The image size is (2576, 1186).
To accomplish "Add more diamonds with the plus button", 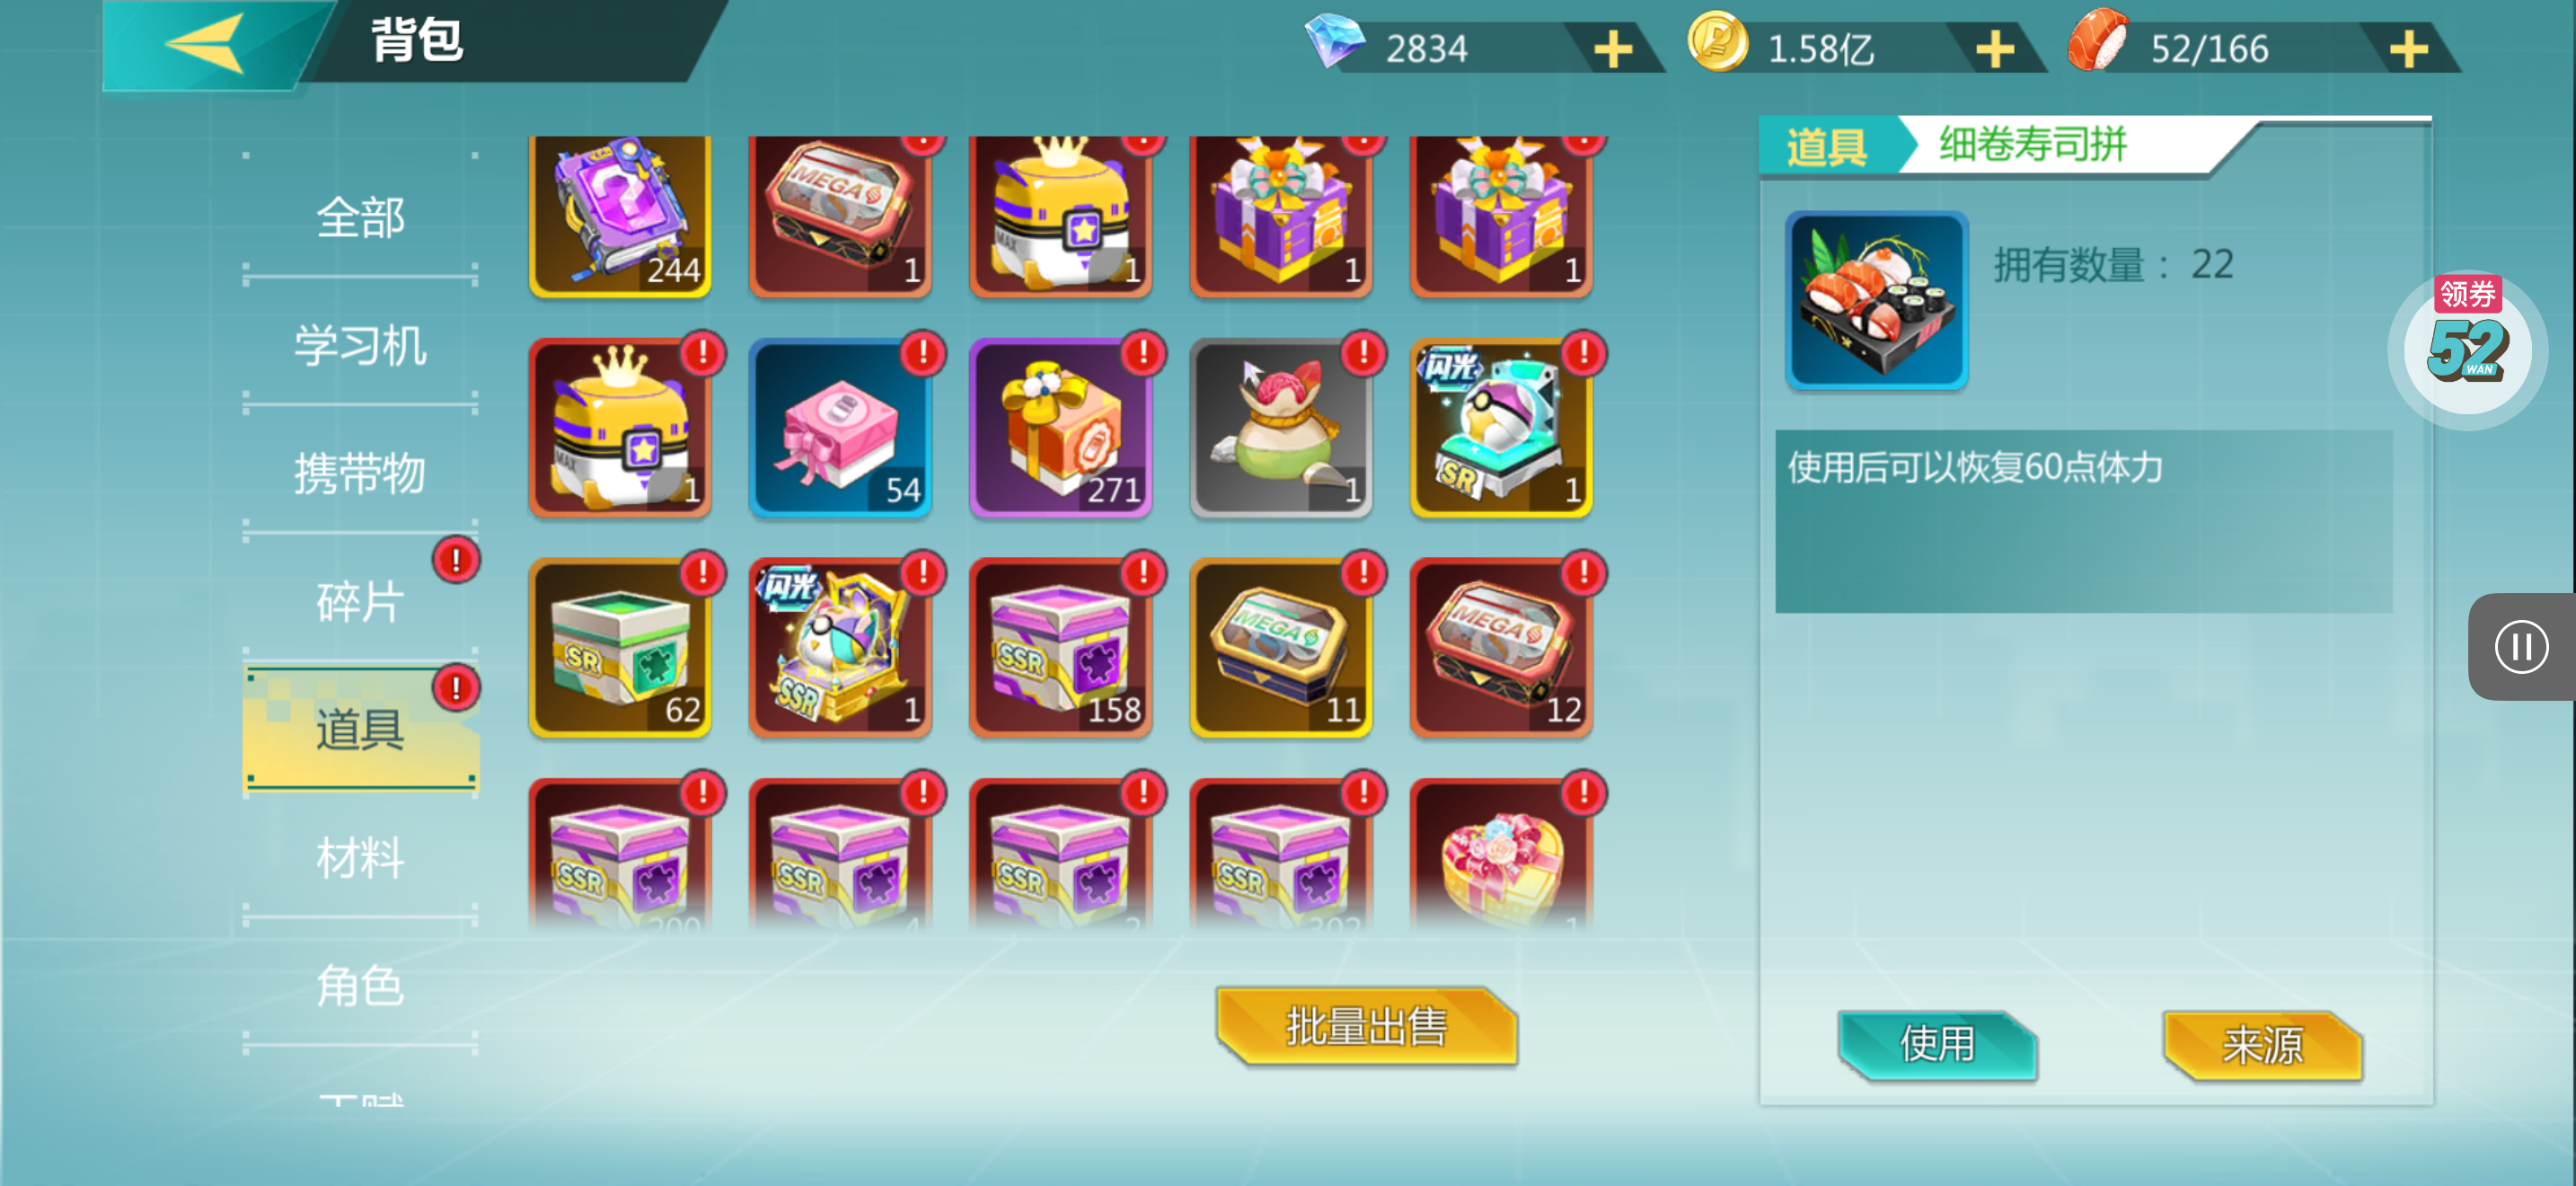I will point(1612,48).
